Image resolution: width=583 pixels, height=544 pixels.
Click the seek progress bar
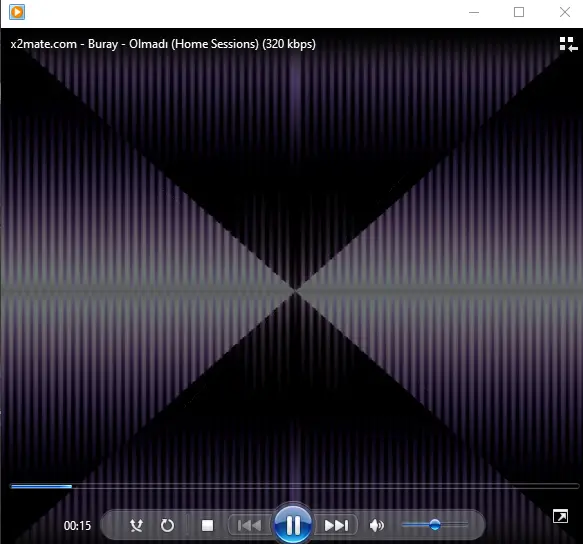[x=294, y=486]
